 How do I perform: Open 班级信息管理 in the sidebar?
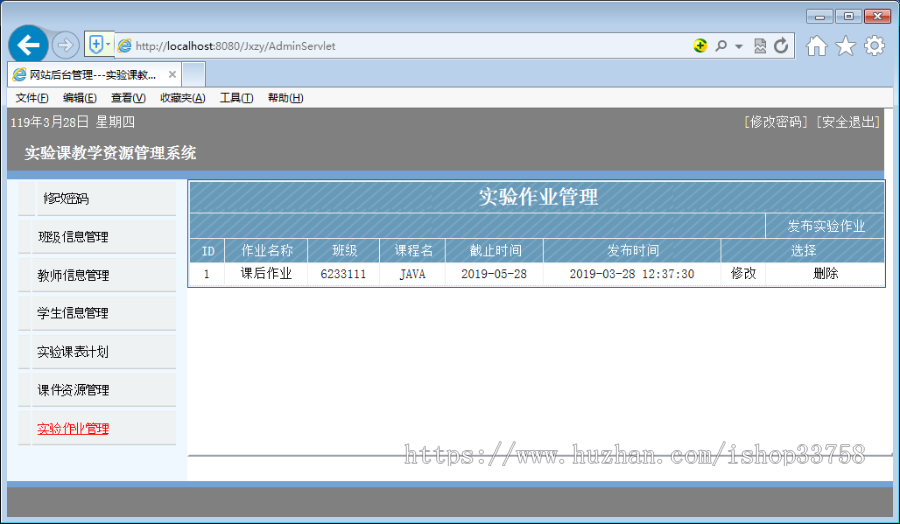click(73, 237)
